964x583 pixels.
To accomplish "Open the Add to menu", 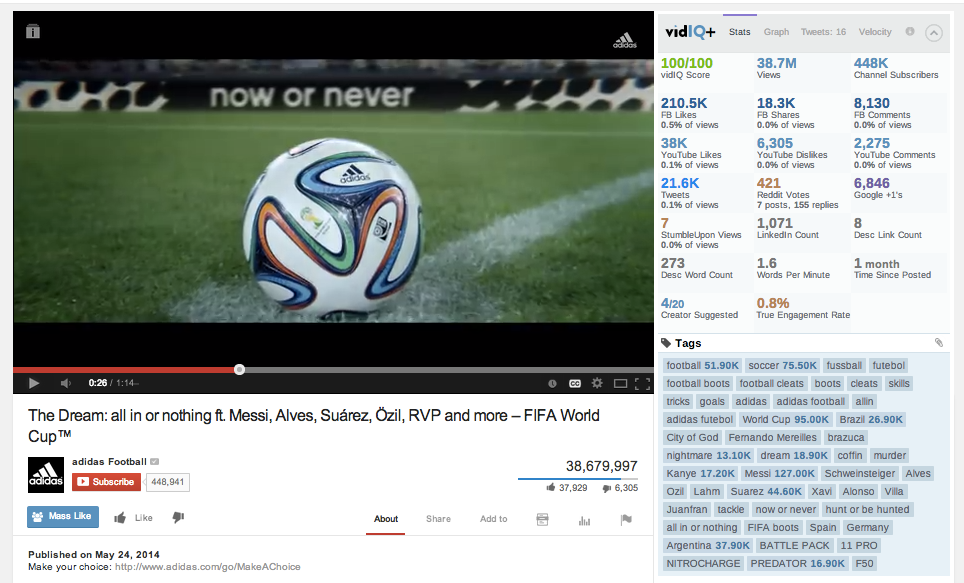I will point(494,519).
